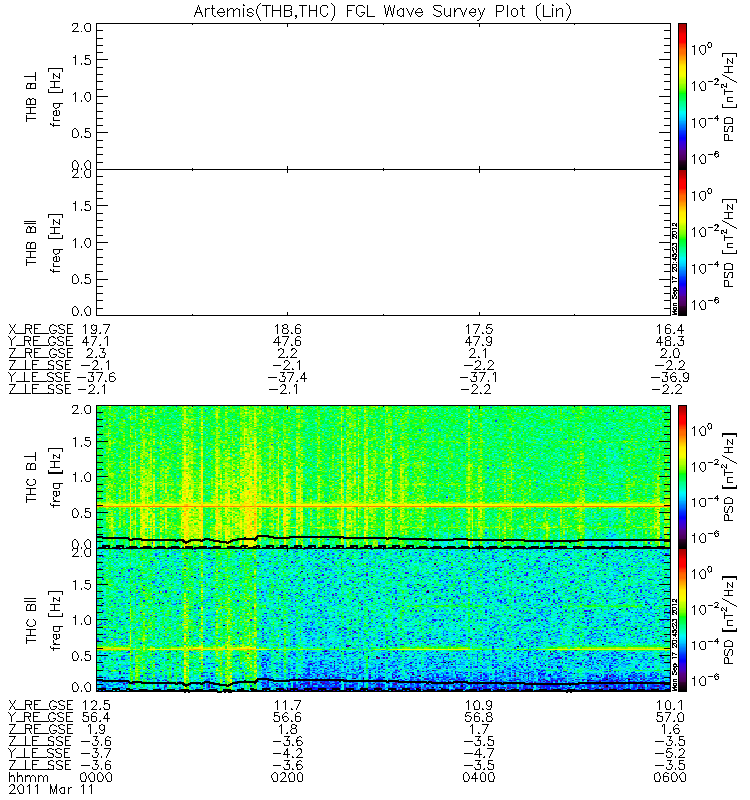Click the THC Y_RE_GSE value 56.4

pyautogui.click(x=96, y=717)
